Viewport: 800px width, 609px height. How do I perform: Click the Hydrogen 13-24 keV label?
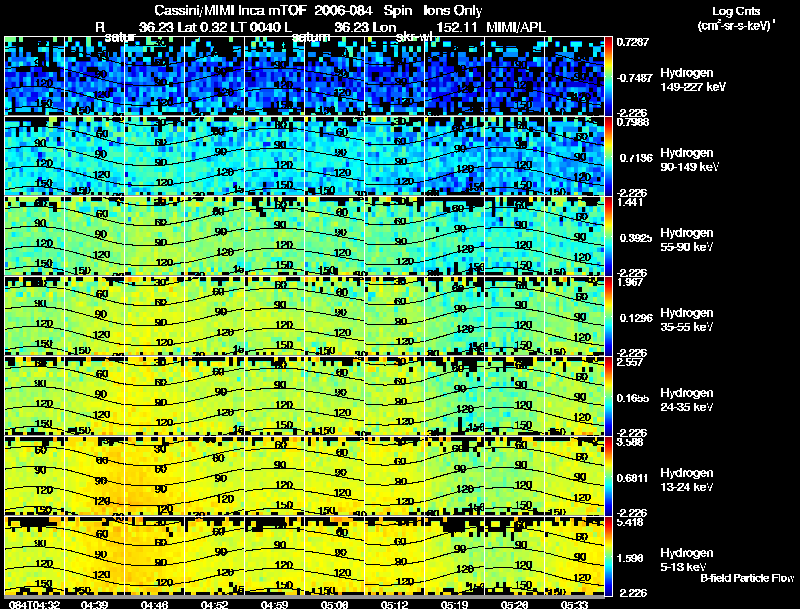(x=687, y=480)
